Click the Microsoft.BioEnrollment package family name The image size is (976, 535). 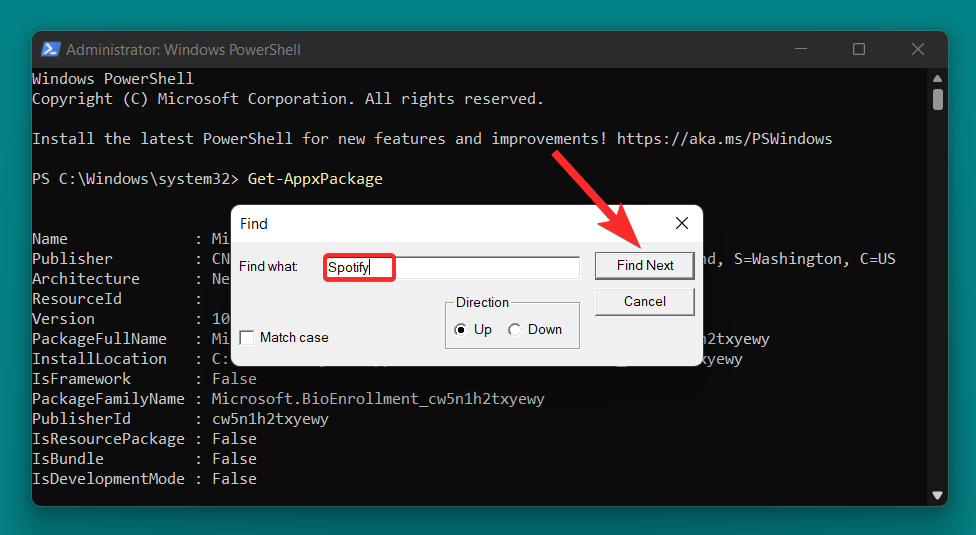[x=378, y=399]
